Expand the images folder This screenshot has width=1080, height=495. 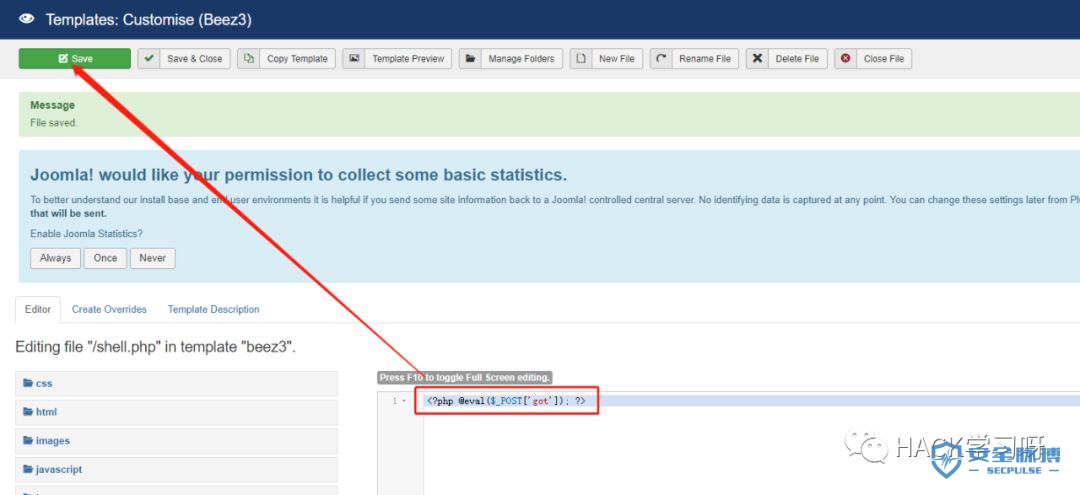click(x=176, y=441)
